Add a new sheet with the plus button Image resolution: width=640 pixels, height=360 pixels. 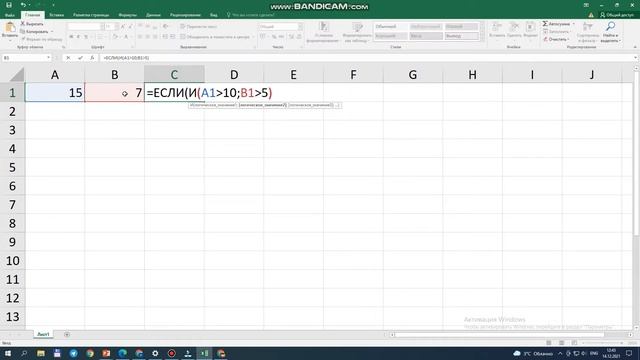coord(67,334)
